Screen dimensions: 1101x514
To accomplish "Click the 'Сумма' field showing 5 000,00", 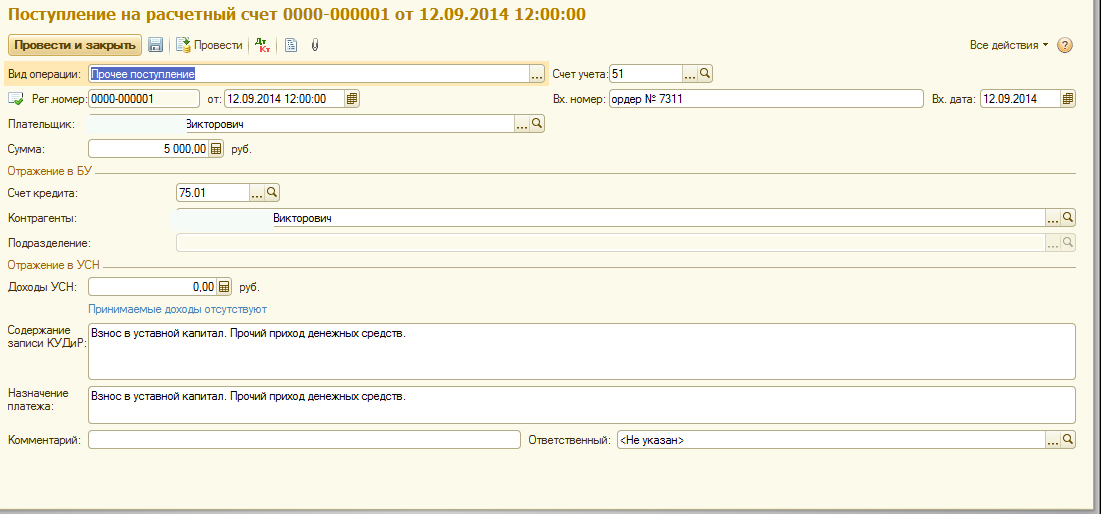I will (148, 149).
